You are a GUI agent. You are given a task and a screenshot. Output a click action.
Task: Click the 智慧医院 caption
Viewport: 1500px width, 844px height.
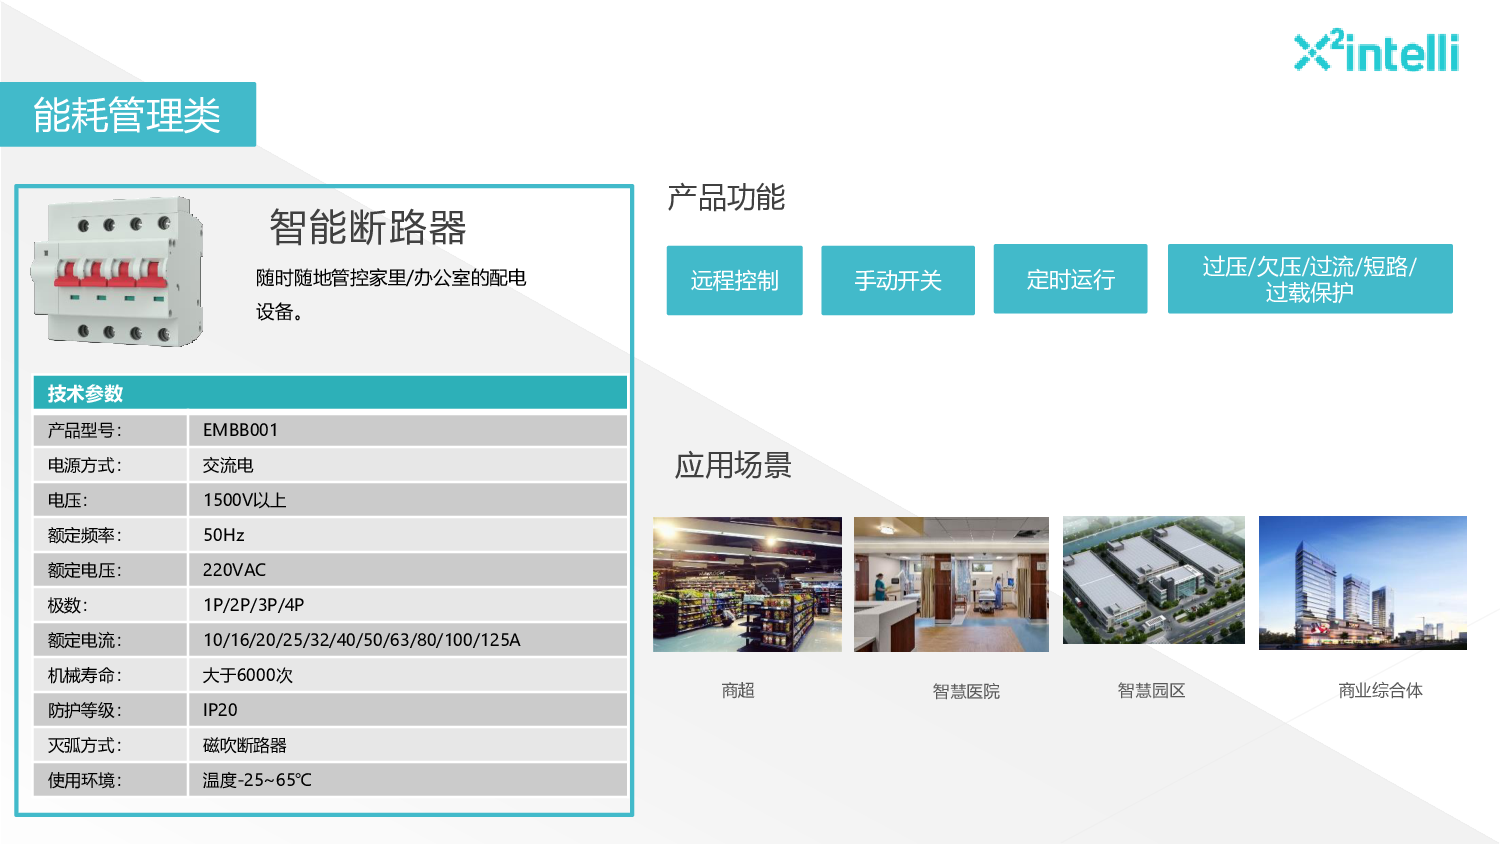pyautogui.click(x=966, y=691)
